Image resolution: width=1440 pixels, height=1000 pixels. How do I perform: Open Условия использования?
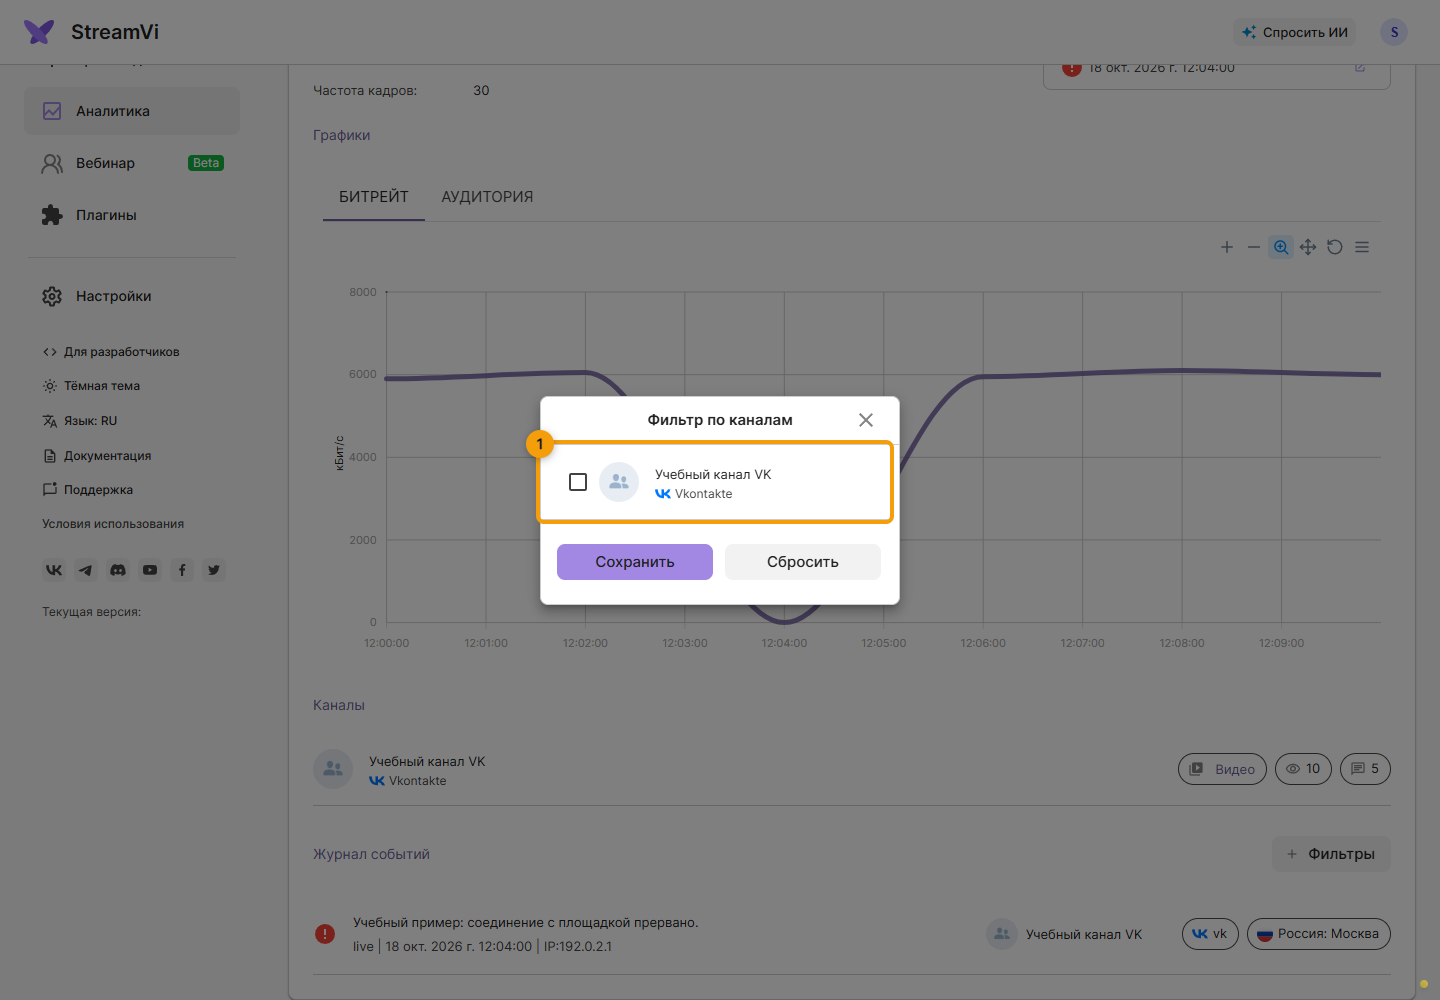coord(113,524)
